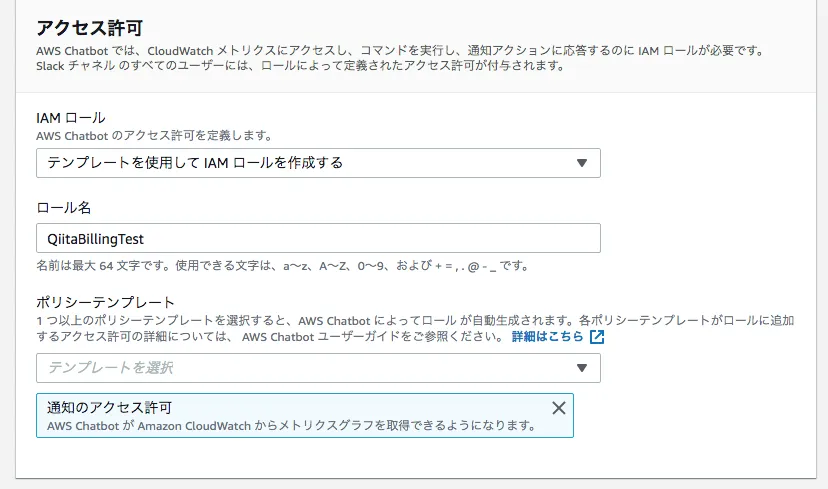
Task: Click the external link icon beside 詳細はこちら
Action: (x=597, y=337)
